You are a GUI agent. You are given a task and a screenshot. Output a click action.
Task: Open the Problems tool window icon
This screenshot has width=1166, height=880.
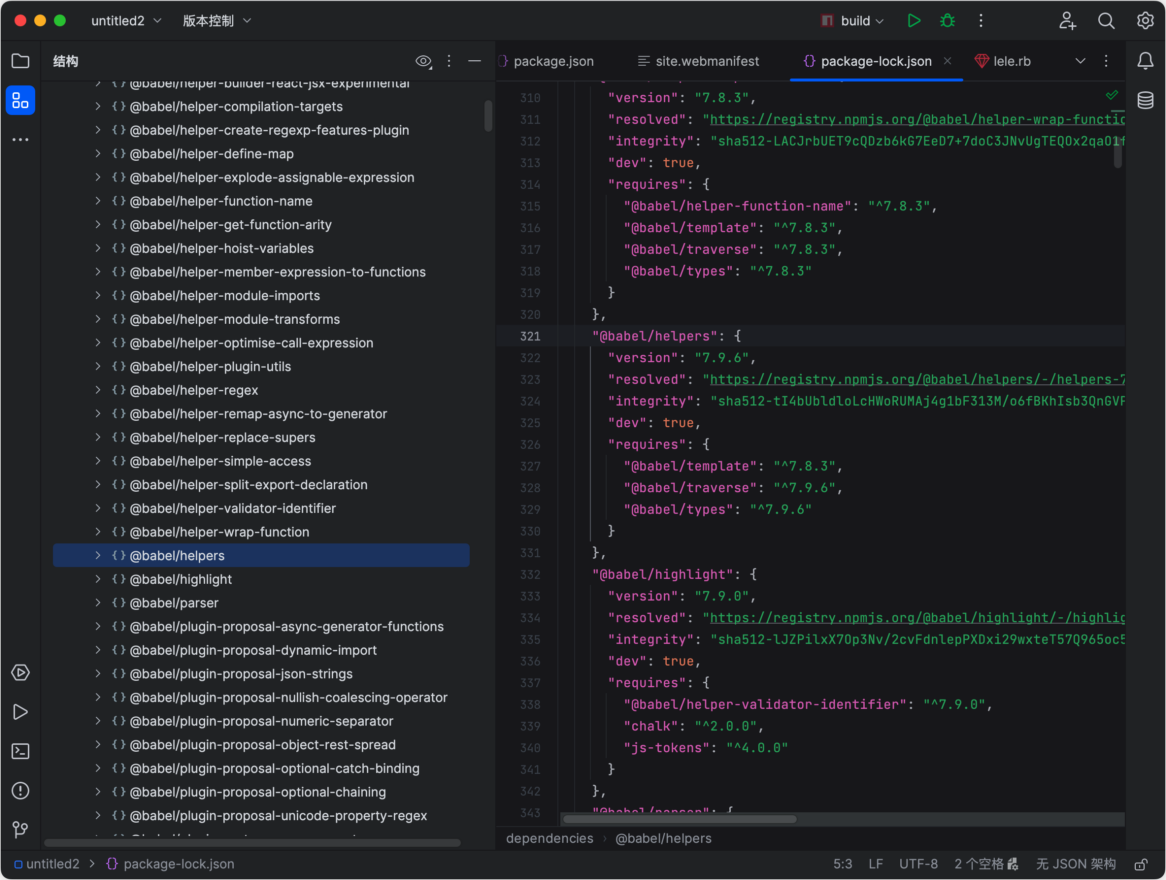21,791
